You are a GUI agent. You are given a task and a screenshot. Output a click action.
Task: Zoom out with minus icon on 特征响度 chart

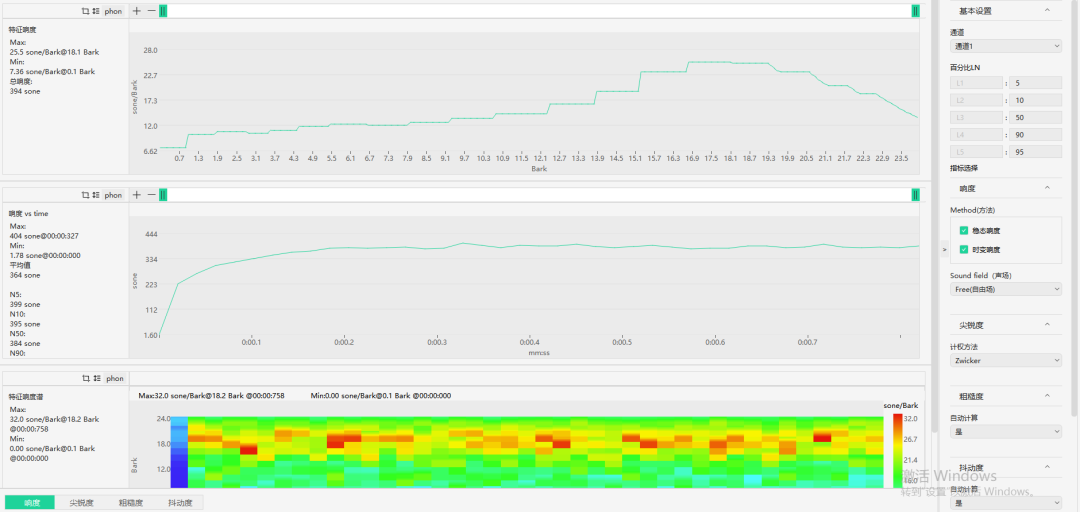tap(152, 11)
